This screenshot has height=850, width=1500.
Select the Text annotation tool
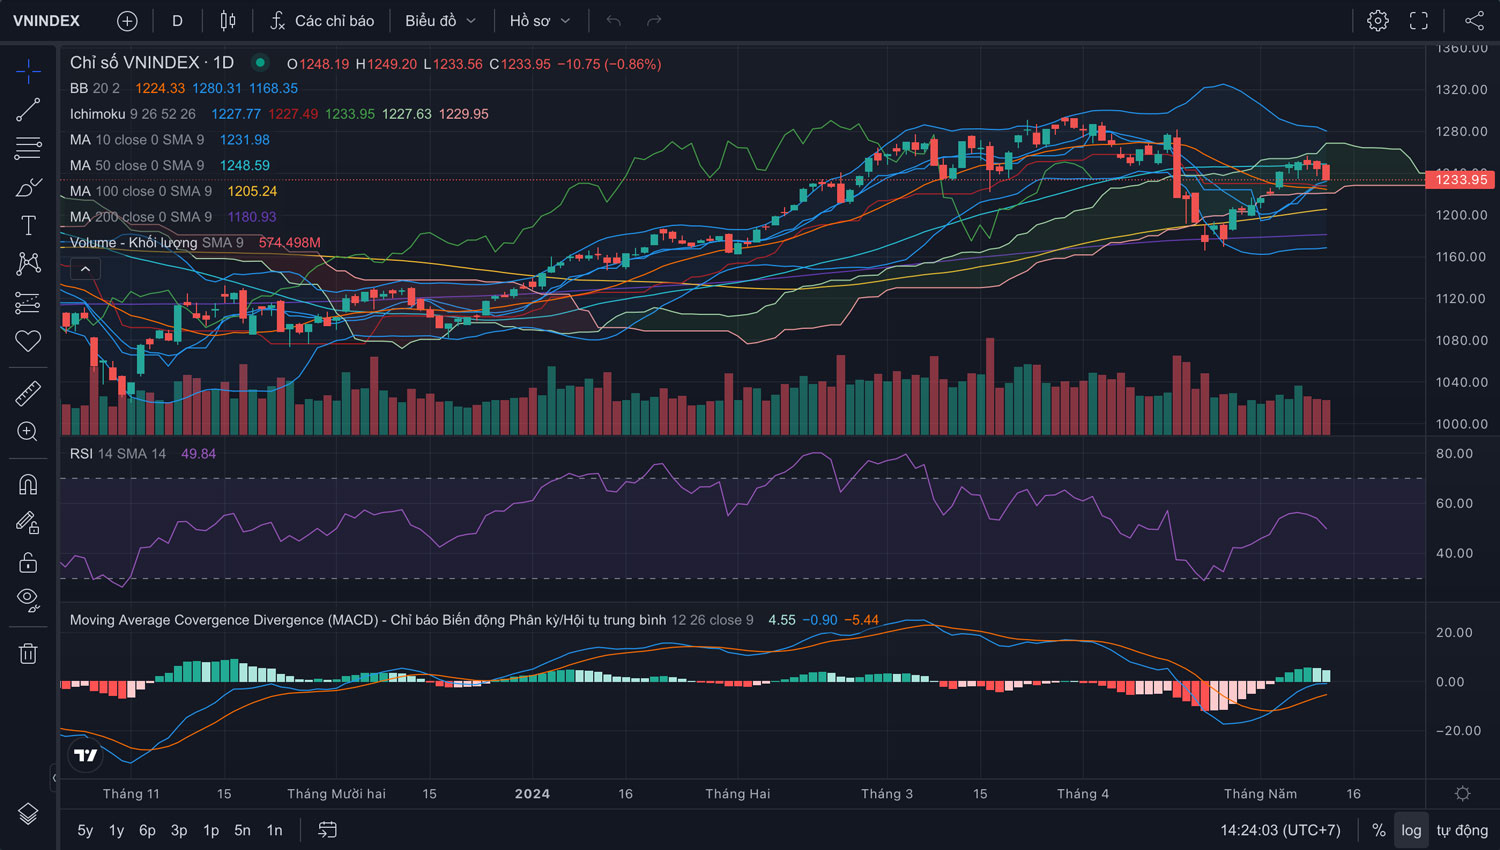click(28, 225)
